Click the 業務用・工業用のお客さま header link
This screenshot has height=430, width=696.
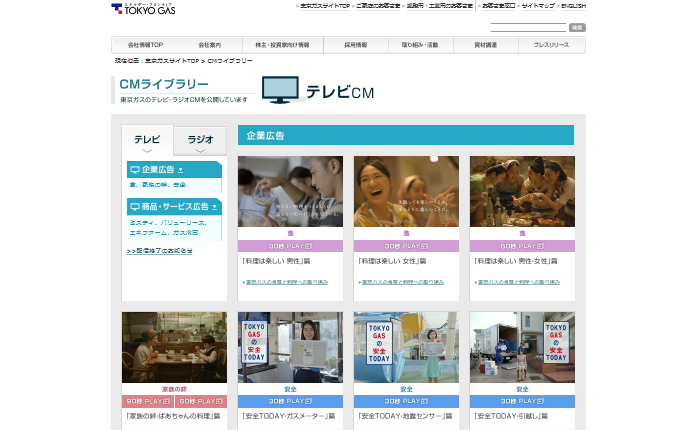coord(440,6)
